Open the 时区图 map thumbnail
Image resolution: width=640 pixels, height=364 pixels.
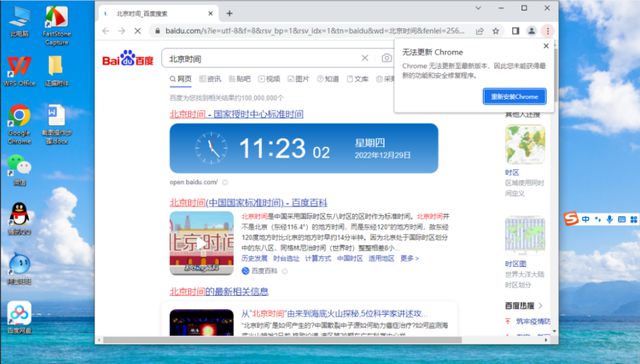coord(525,235)
